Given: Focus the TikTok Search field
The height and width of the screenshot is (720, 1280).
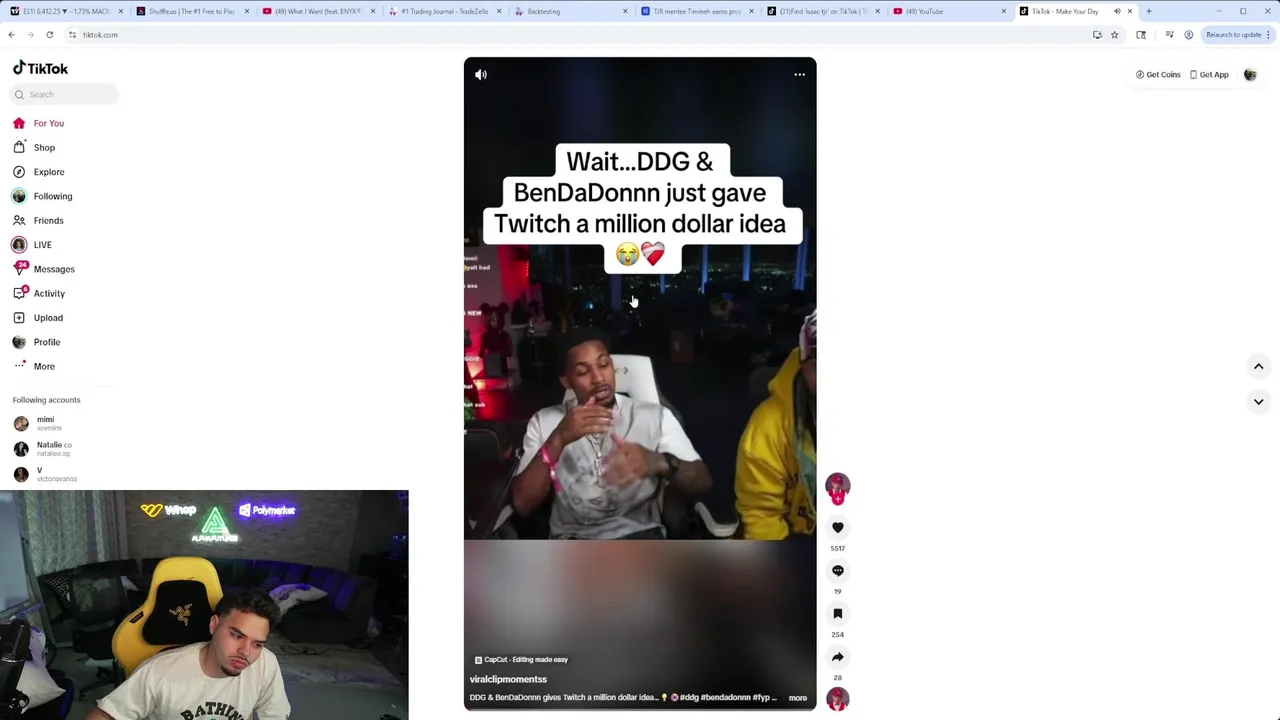Looking at the screenshot, I should (65, 94).
